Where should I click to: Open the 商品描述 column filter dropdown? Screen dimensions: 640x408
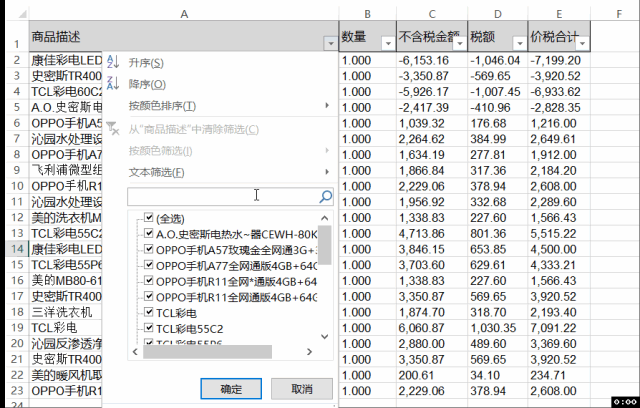[x=331, y=43]
